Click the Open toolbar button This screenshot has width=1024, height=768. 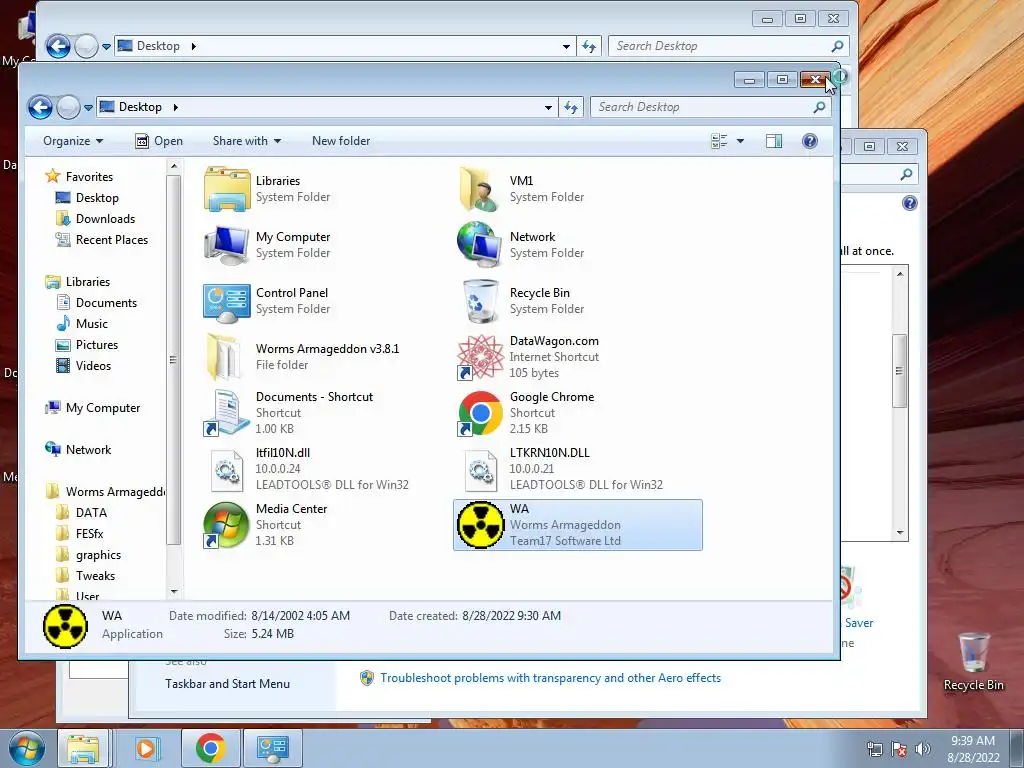click(159, 141)
